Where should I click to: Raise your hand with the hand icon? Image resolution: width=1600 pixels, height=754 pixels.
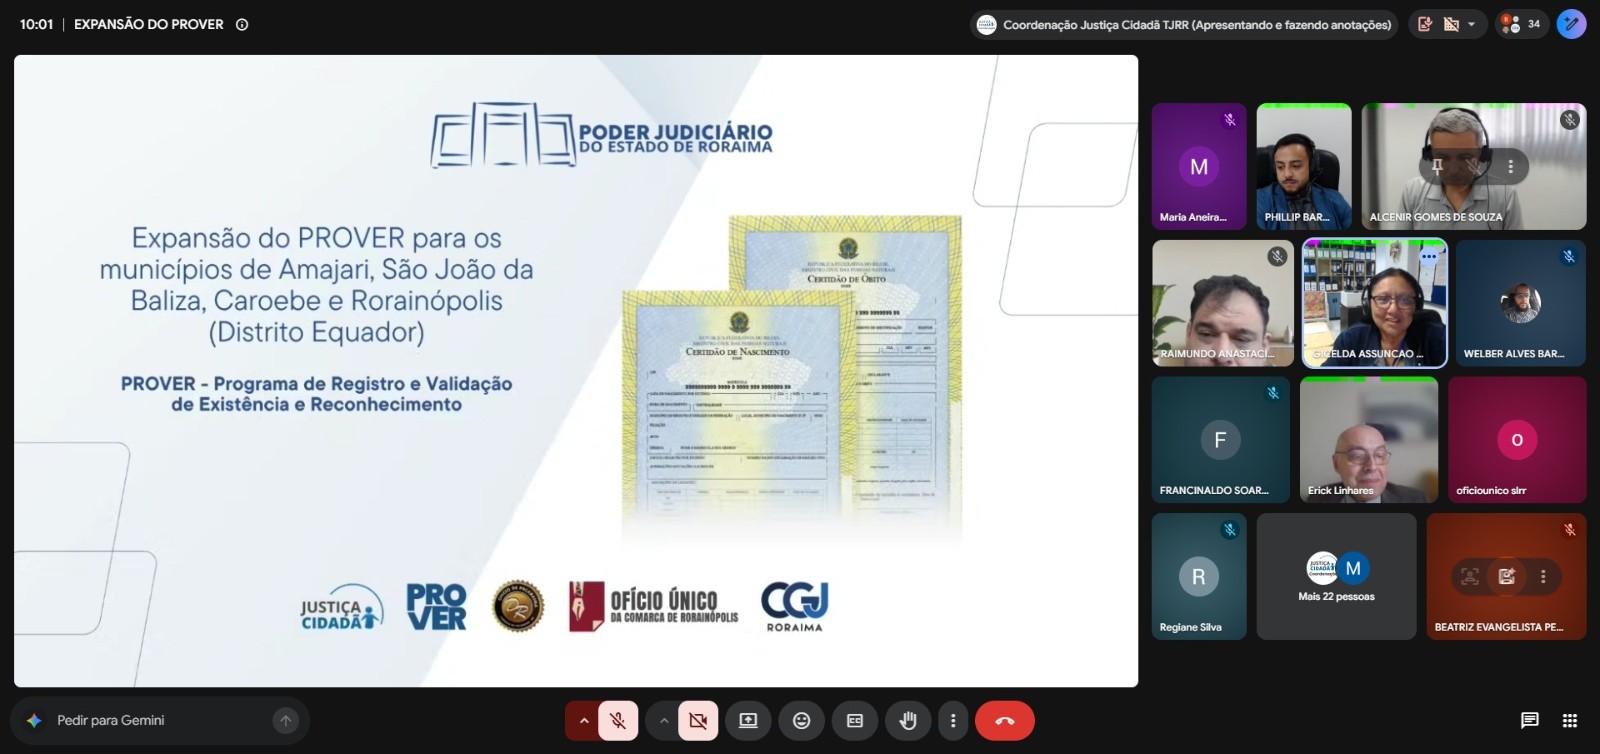908,720
